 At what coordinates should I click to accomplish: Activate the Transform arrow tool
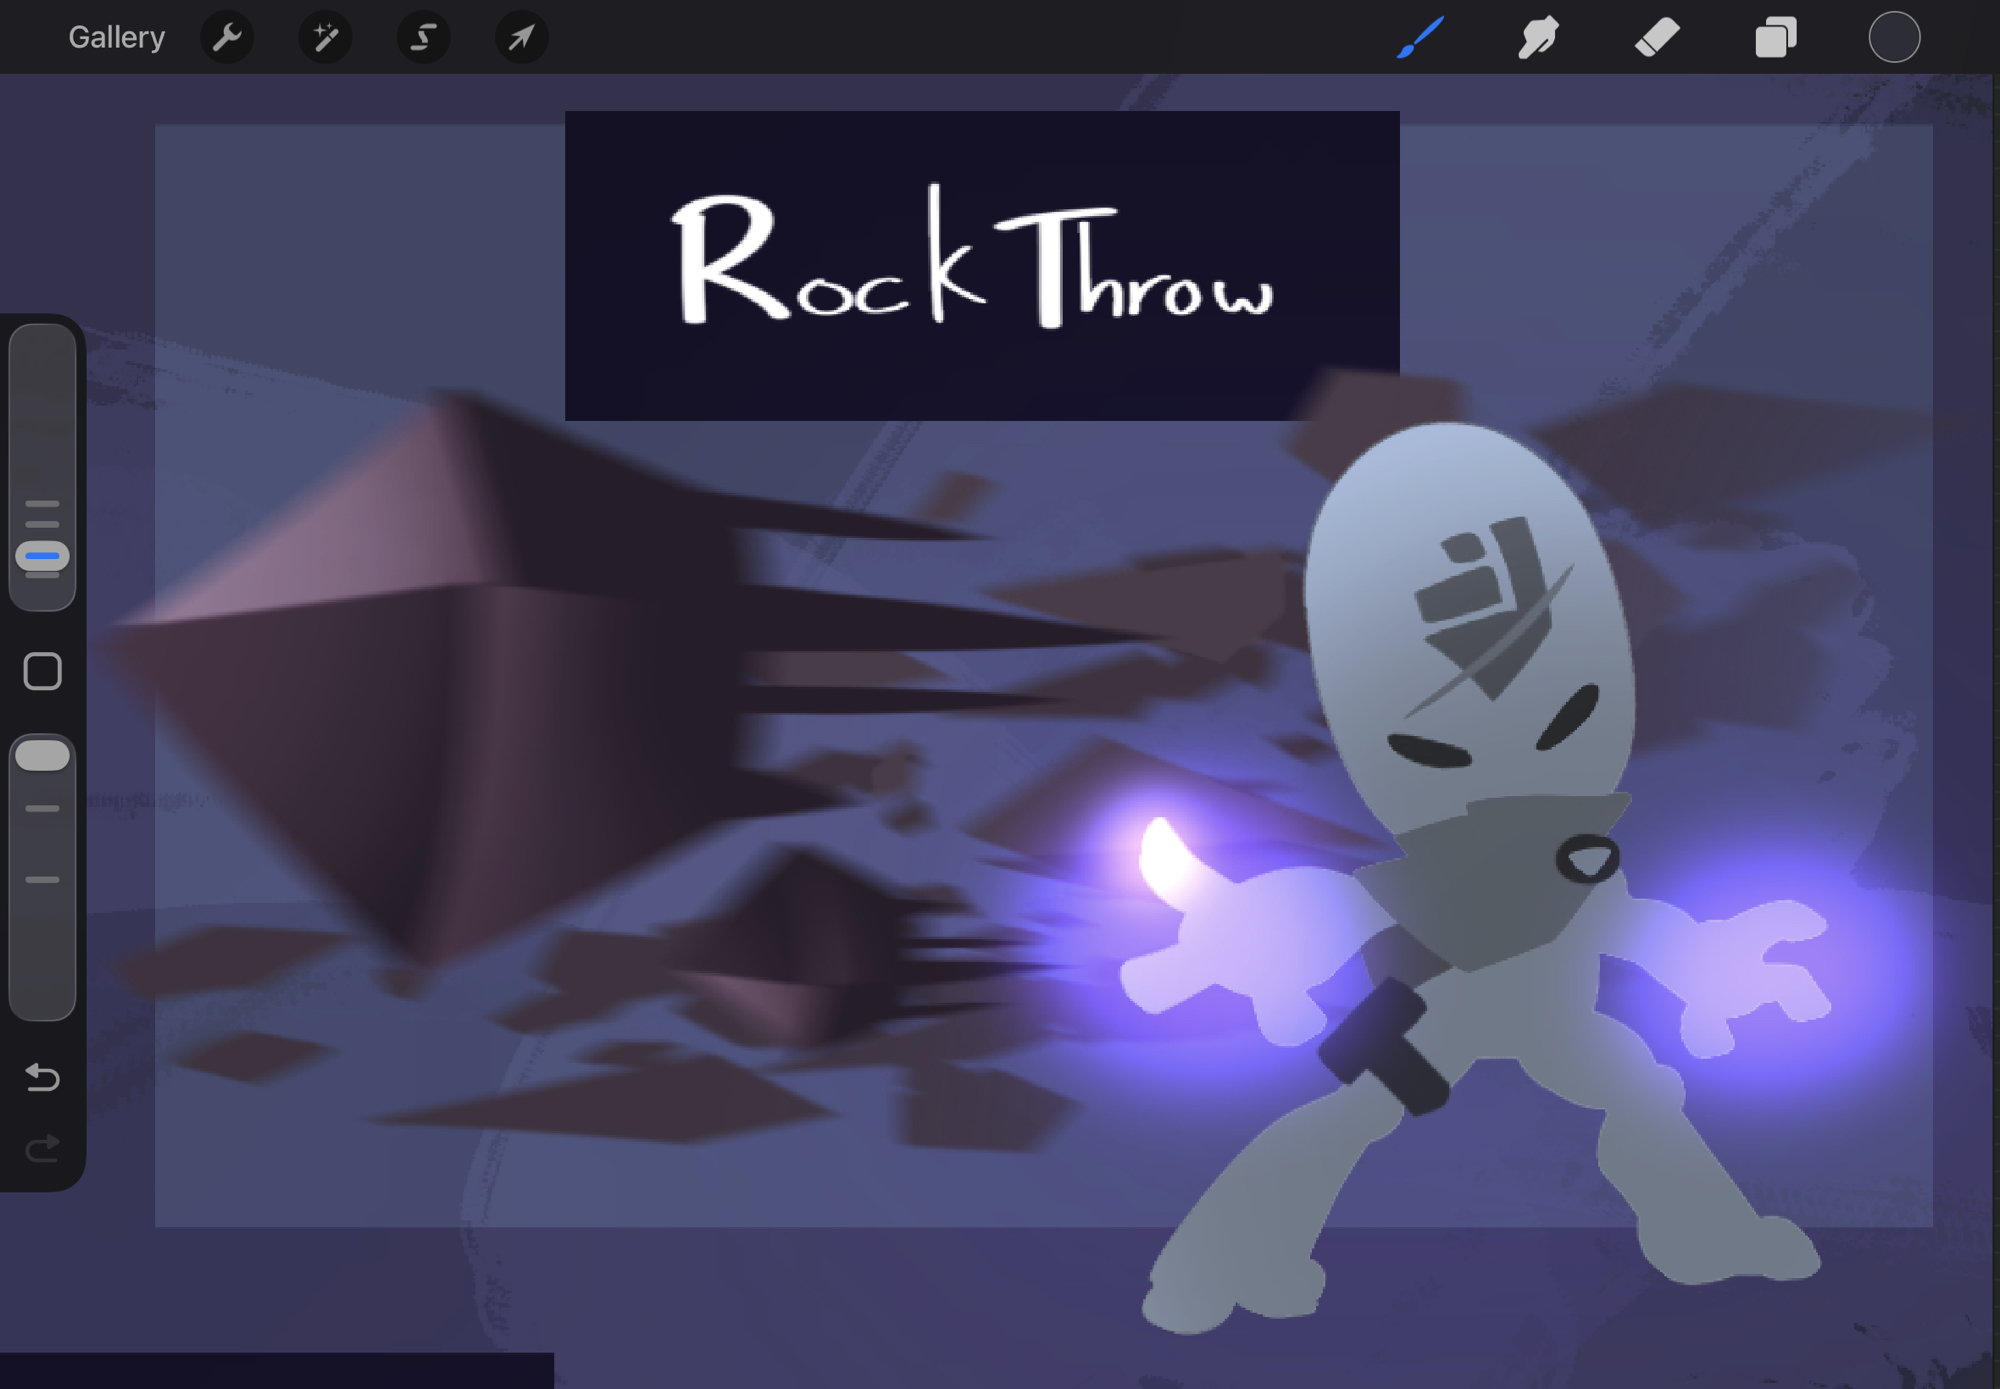[521, 38]
